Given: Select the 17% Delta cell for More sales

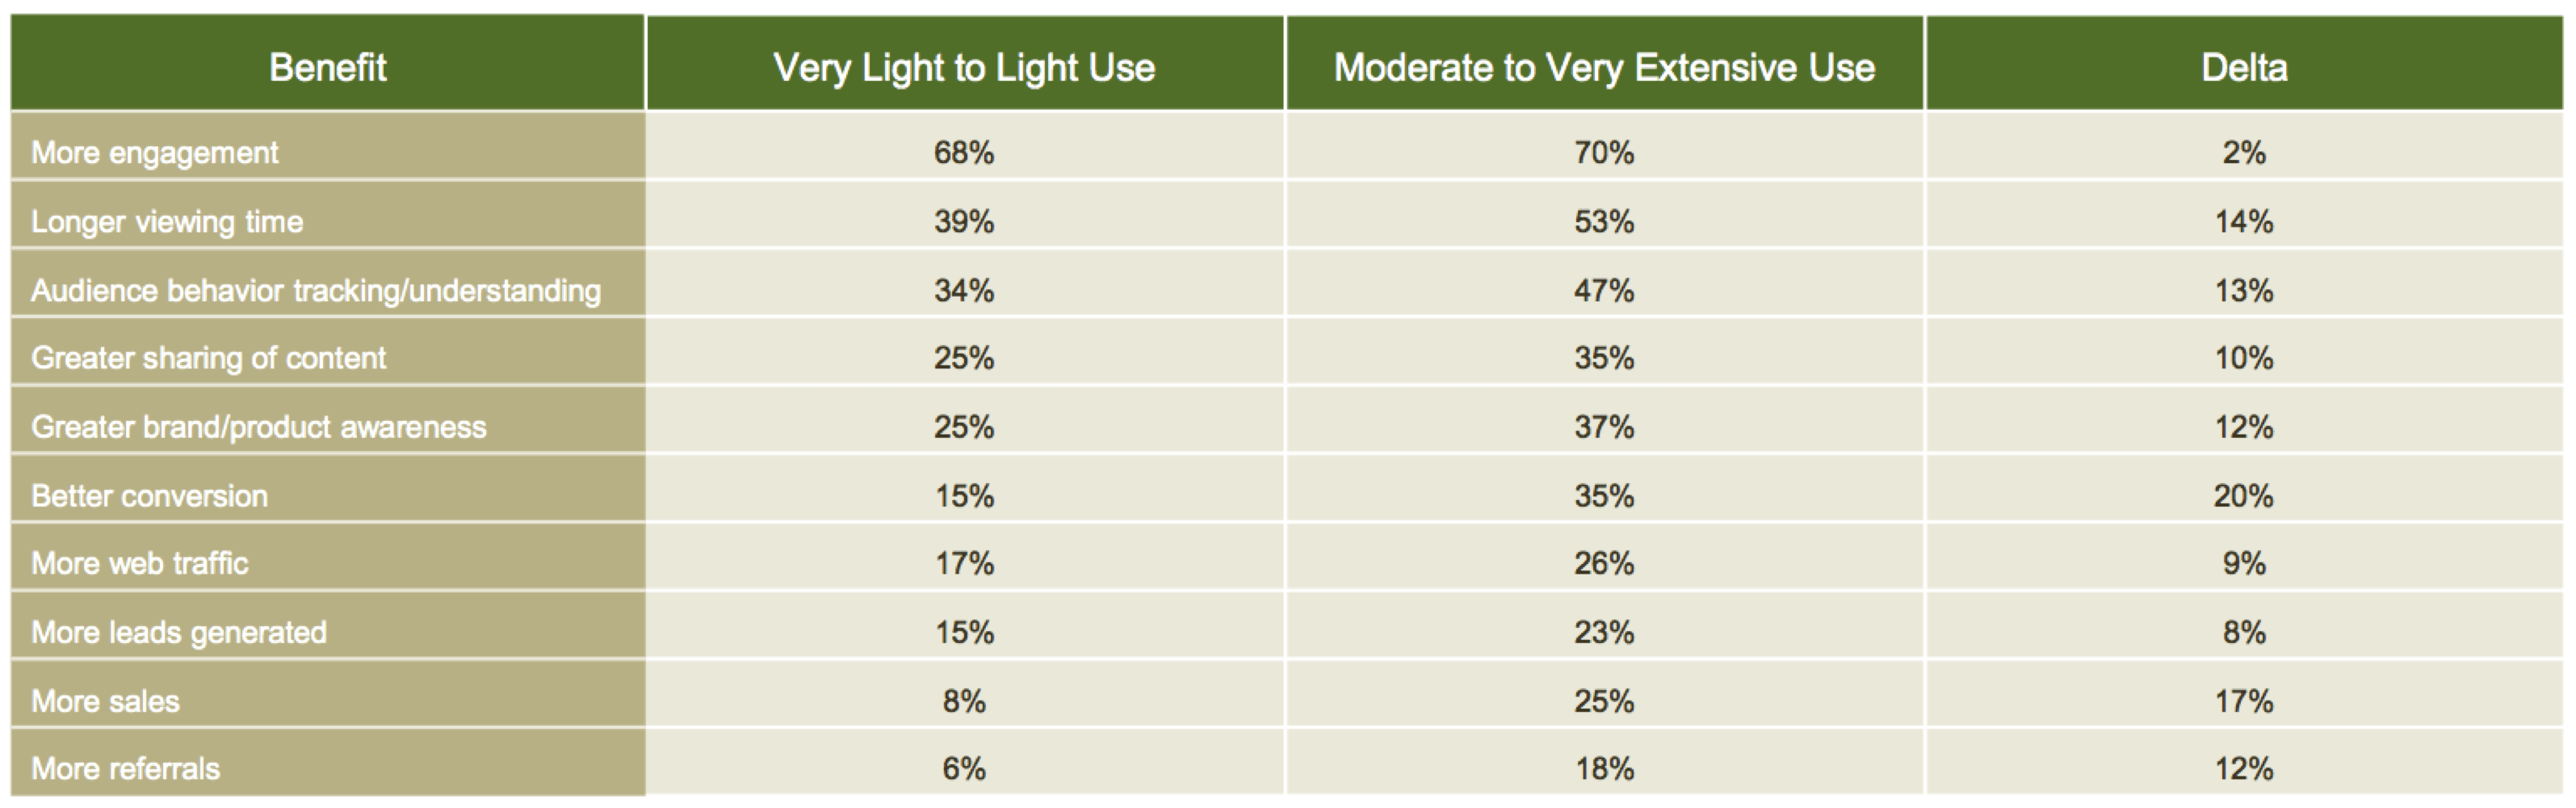Looking at the screenshot, I should [x=2244, y=701].
